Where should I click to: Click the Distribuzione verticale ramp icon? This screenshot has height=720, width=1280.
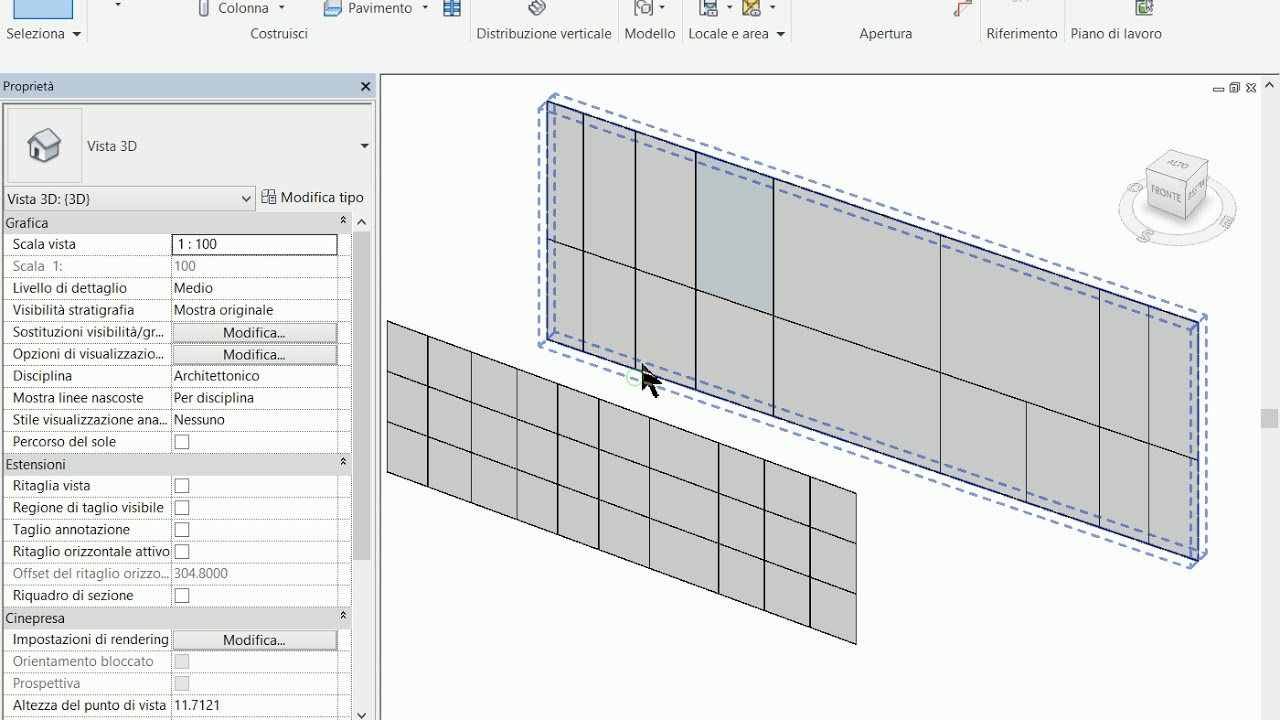click(x=537, y=8)
